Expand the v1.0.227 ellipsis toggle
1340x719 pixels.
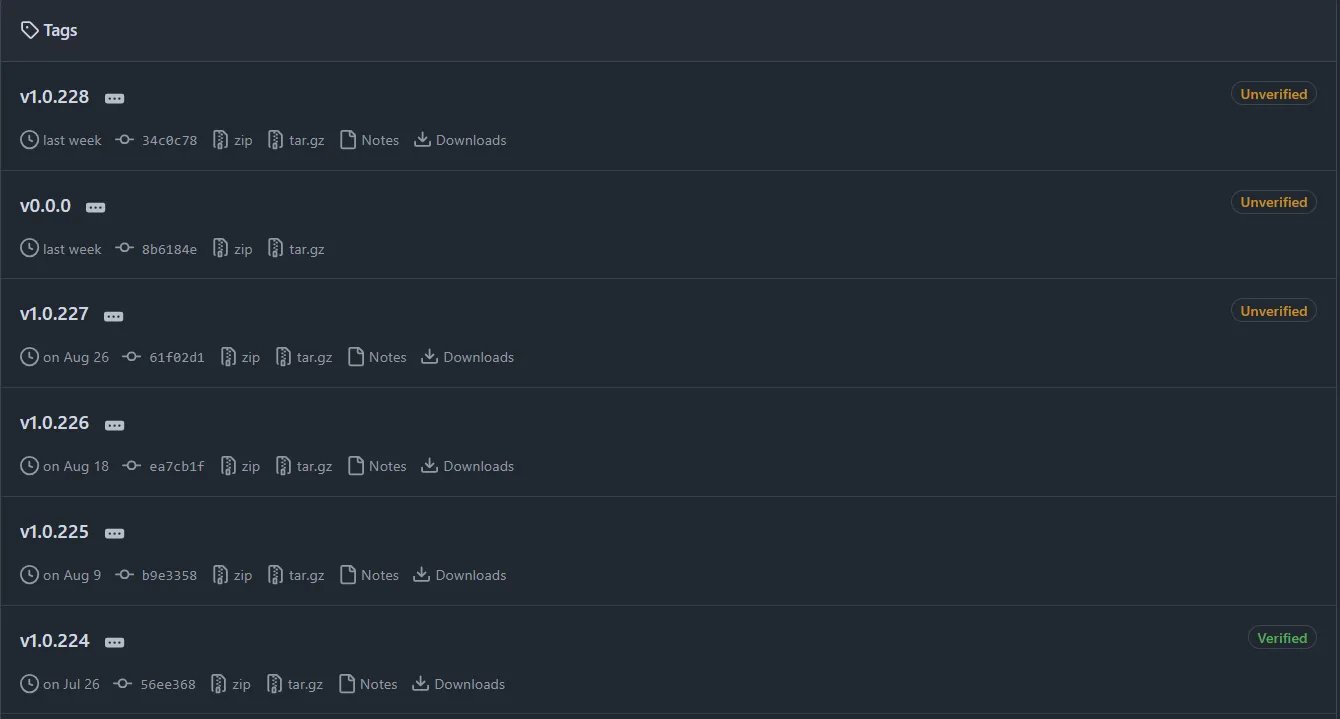pos(114,316)
